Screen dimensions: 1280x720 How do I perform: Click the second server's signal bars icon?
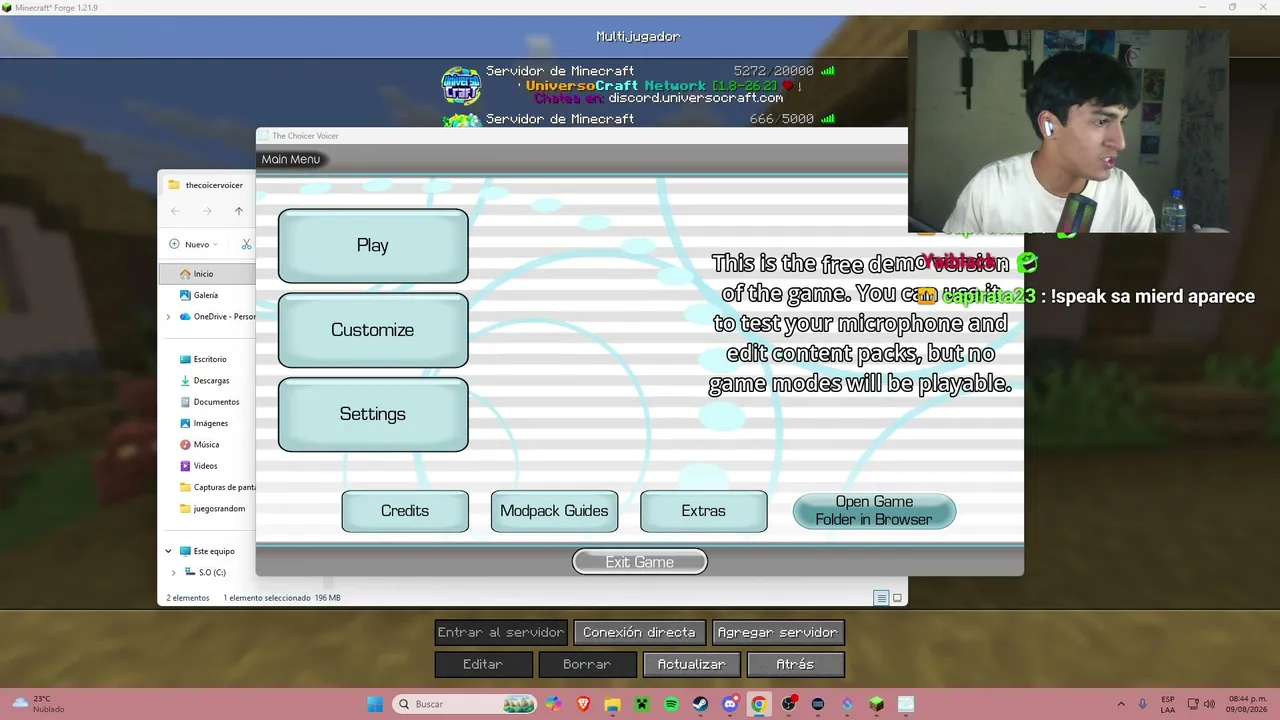click(827, 119)
